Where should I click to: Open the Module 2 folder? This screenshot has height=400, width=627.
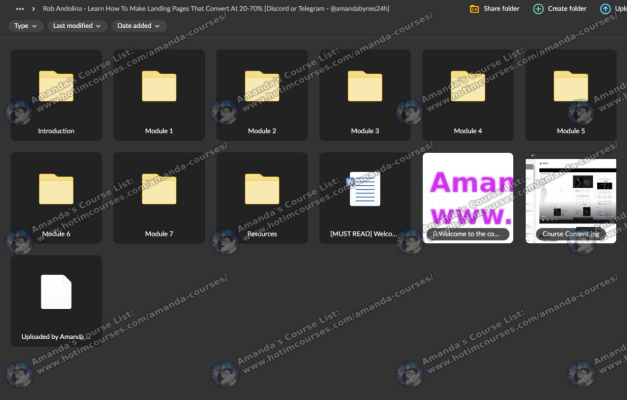[x=262, y=95]
